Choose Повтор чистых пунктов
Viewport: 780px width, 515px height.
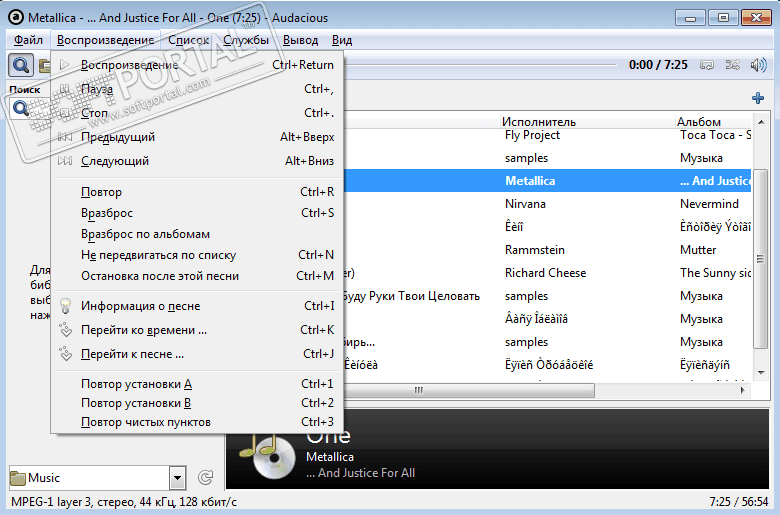click(197, 422)
